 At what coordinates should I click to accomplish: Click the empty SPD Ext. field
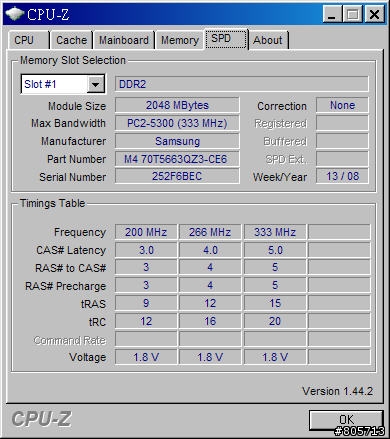point(342,159)
